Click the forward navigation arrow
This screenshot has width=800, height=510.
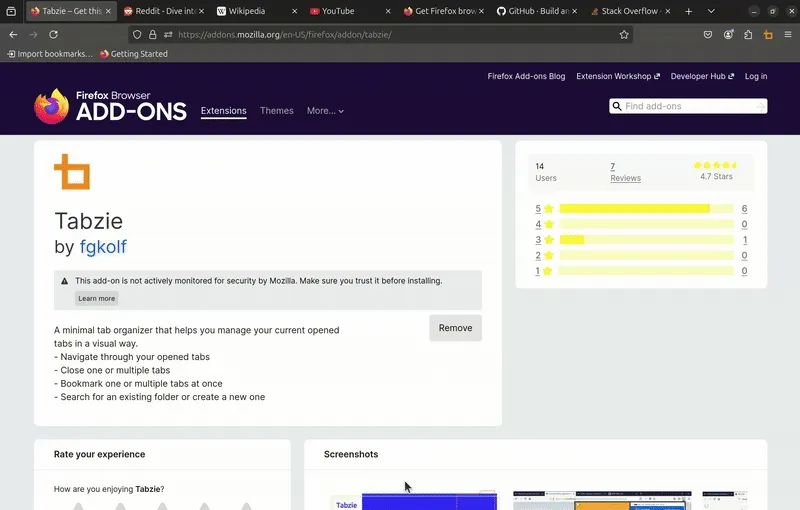point(33,35)
